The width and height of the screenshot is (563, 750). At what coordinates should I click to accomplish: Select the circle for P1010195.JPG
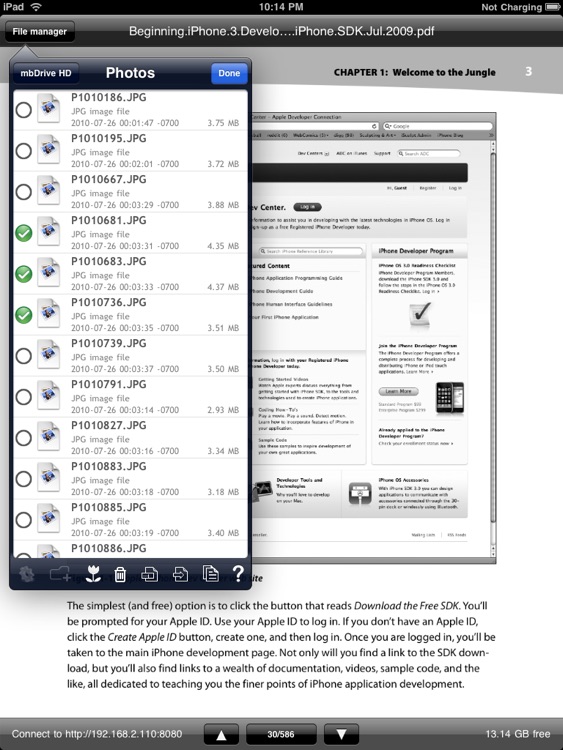23,151
